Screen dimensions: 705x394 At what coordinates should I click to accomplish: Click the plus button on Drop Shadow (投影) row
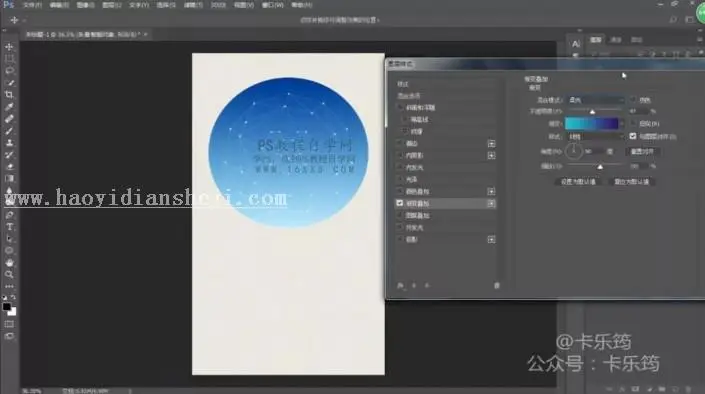click(491, 240)
